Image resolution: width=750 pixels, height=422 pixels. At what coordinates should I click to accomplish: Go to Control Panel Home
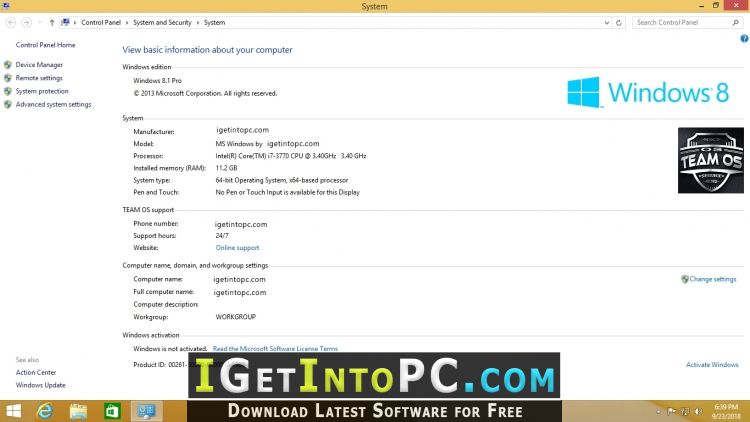click(45, 45)
